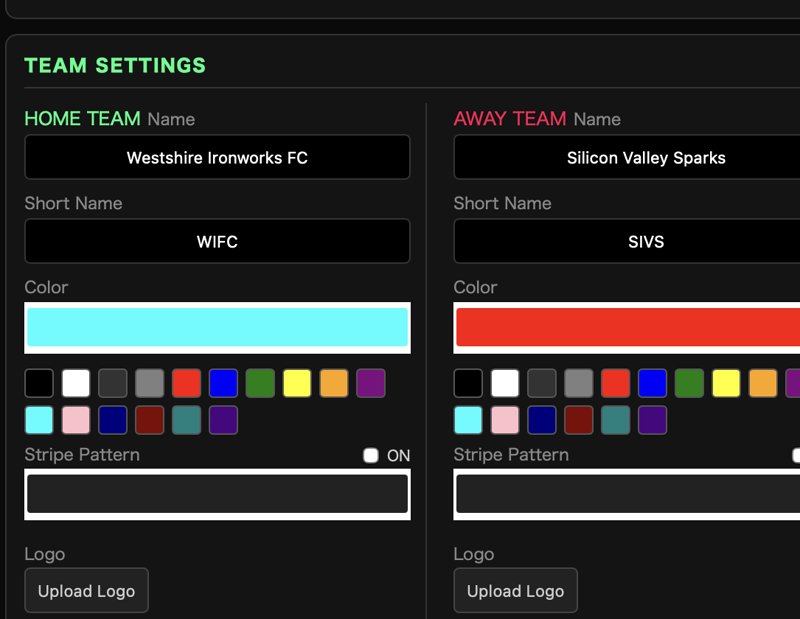Open the away team red color picker bar

coord(627,328)
